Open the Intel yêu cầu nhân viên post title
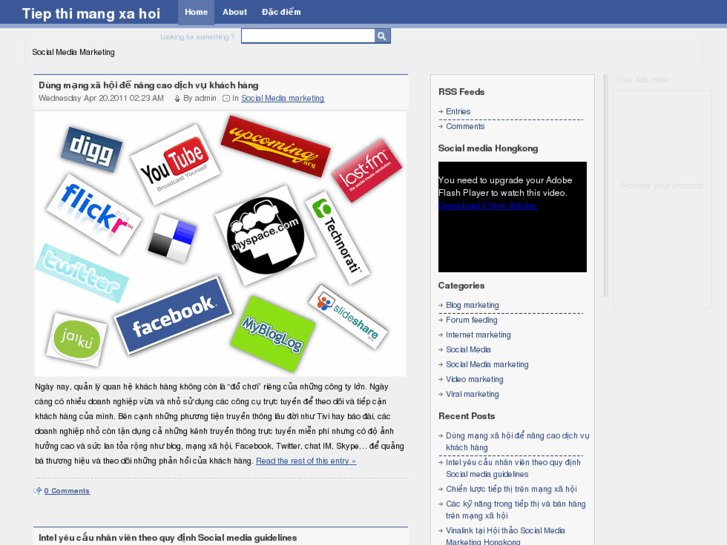This screenshot has width=727, height=545. [x=167, y=538]
